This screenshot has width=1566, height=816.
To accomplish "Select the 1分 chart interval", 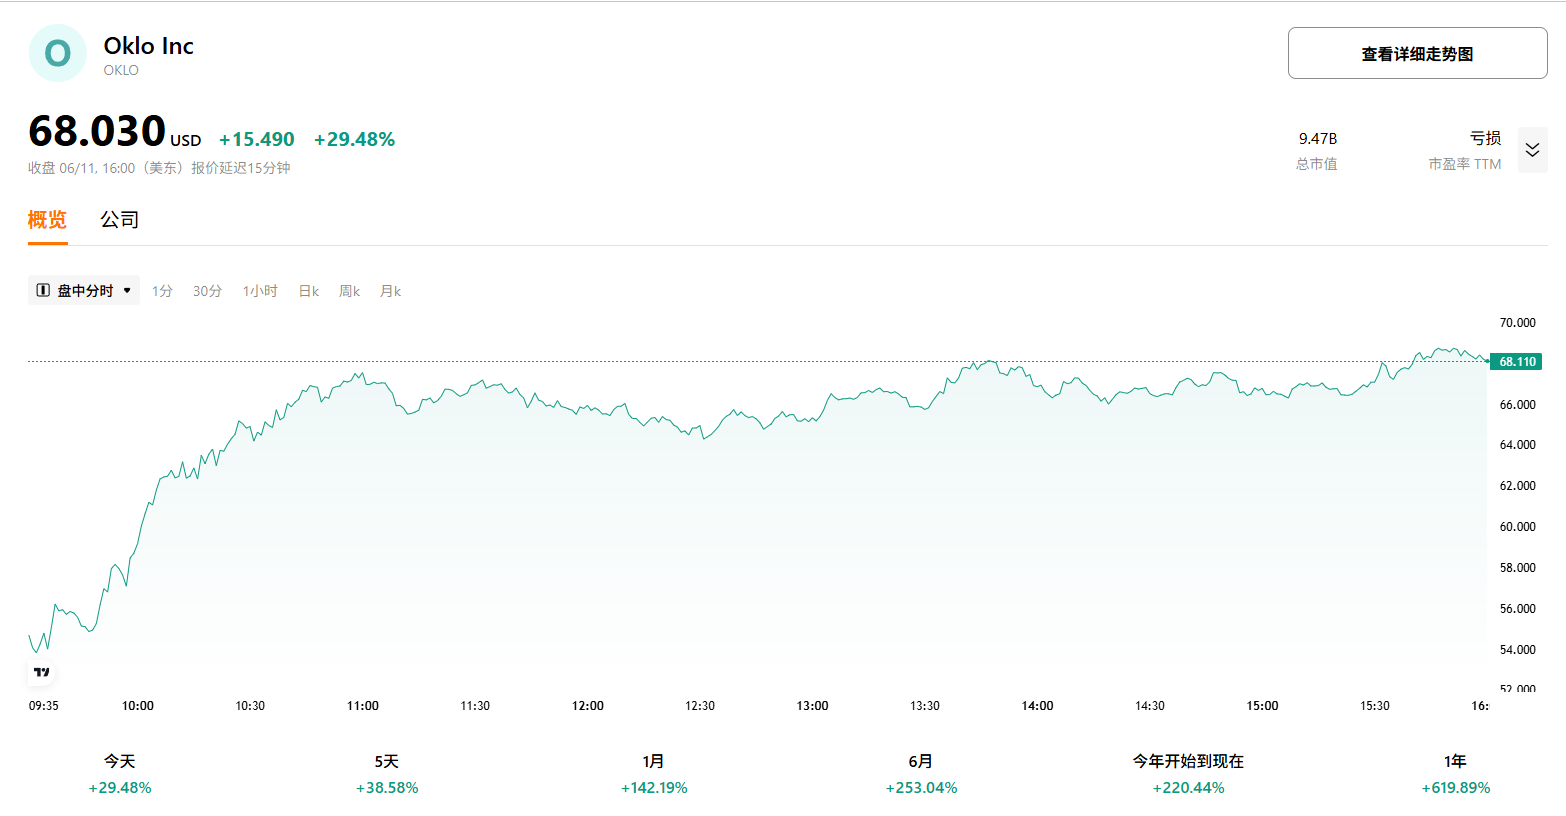I will (x=162, y=291).
